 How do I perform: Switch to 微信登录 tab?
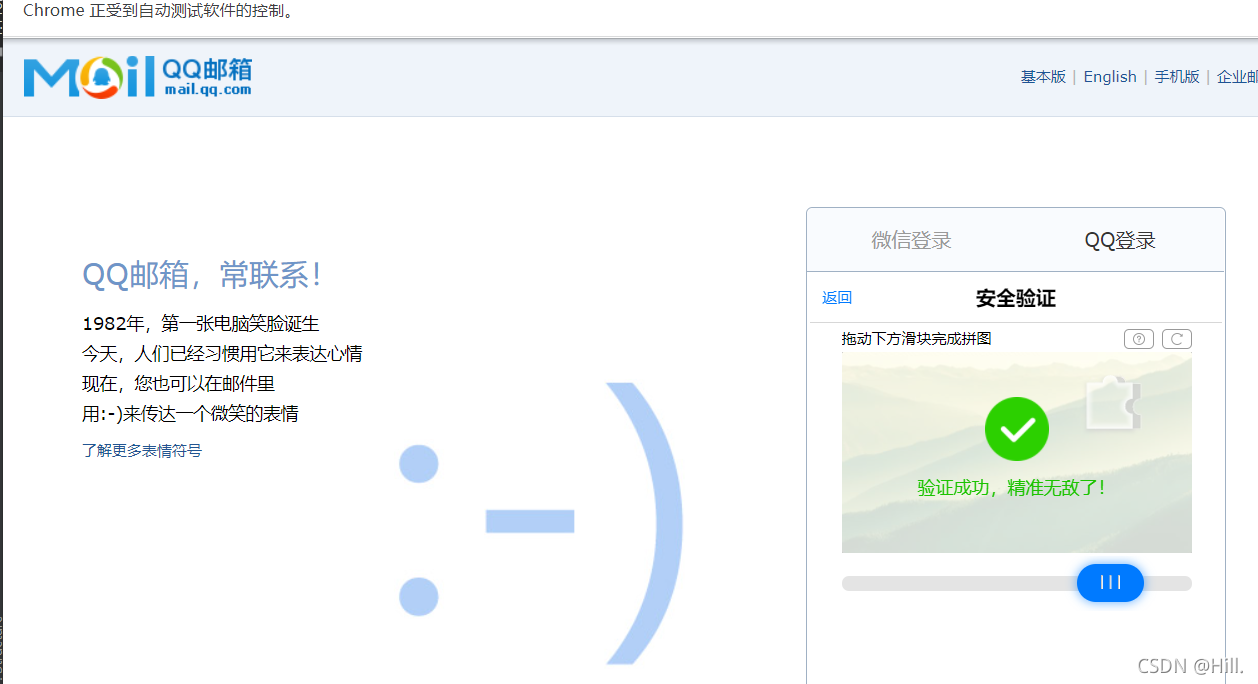(x=911, y=240)
